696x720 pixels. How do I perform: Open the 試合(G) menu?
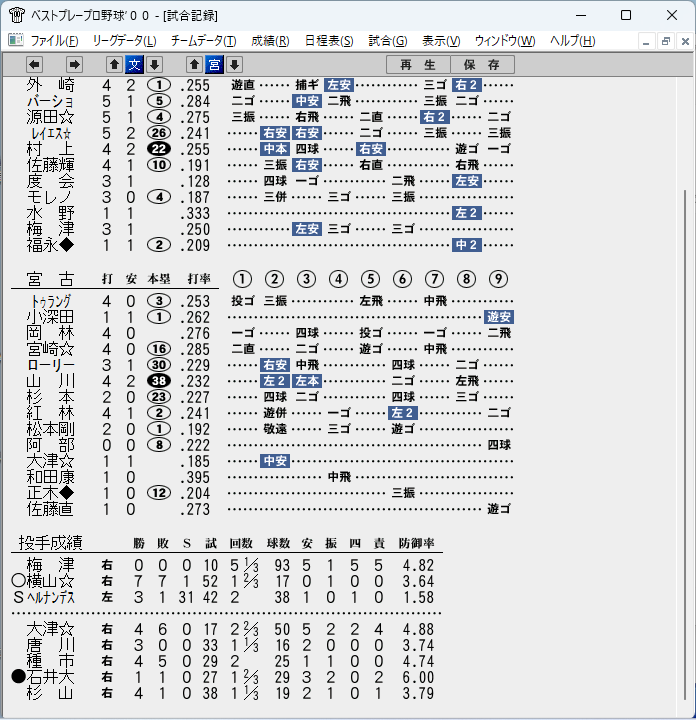tap(387, 41)
